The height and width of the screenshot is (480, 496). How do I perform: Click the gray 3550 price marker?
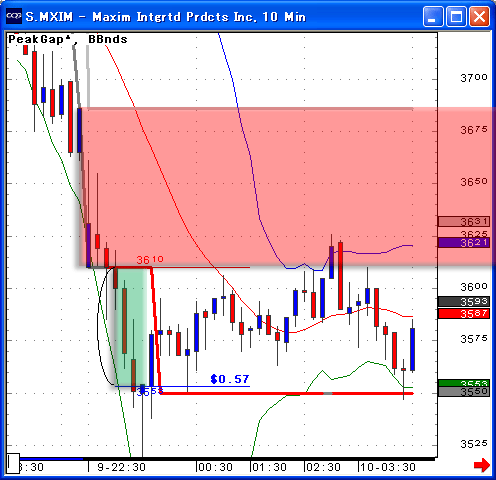pyautogui.click(x=464, y=391)
